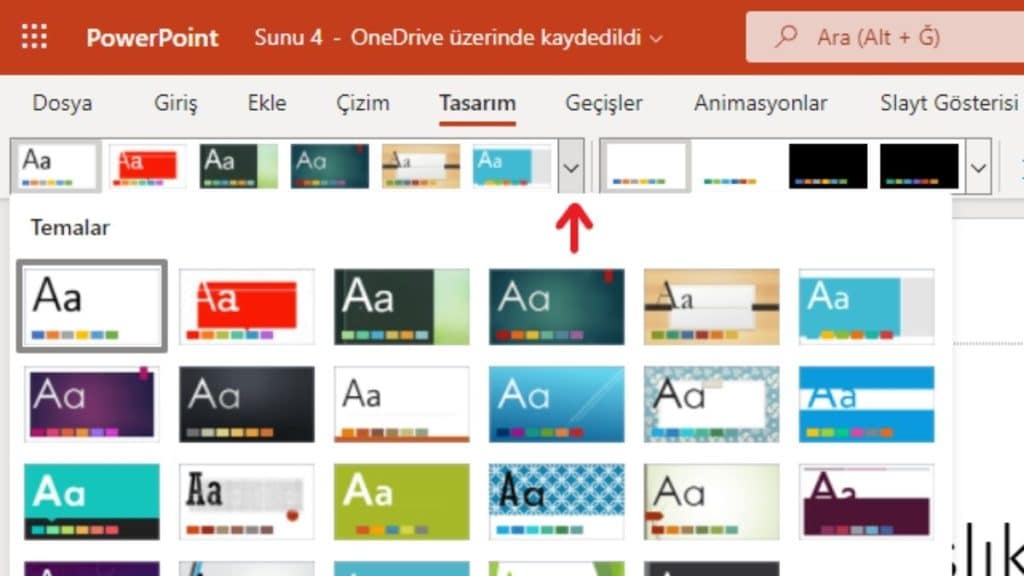Apply the dark charcoal theme
The image size is (1024, 576).
(x=247, y=404)
